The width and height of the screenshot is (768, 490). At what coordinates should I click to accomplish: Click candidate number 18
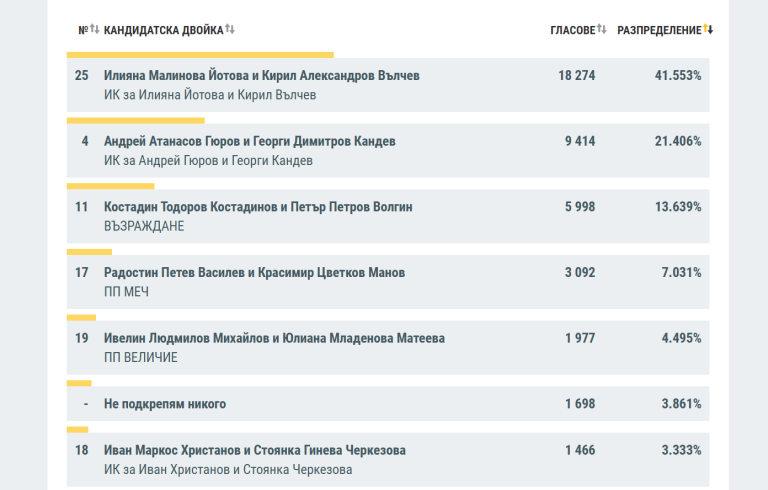(x=81, y=450)
